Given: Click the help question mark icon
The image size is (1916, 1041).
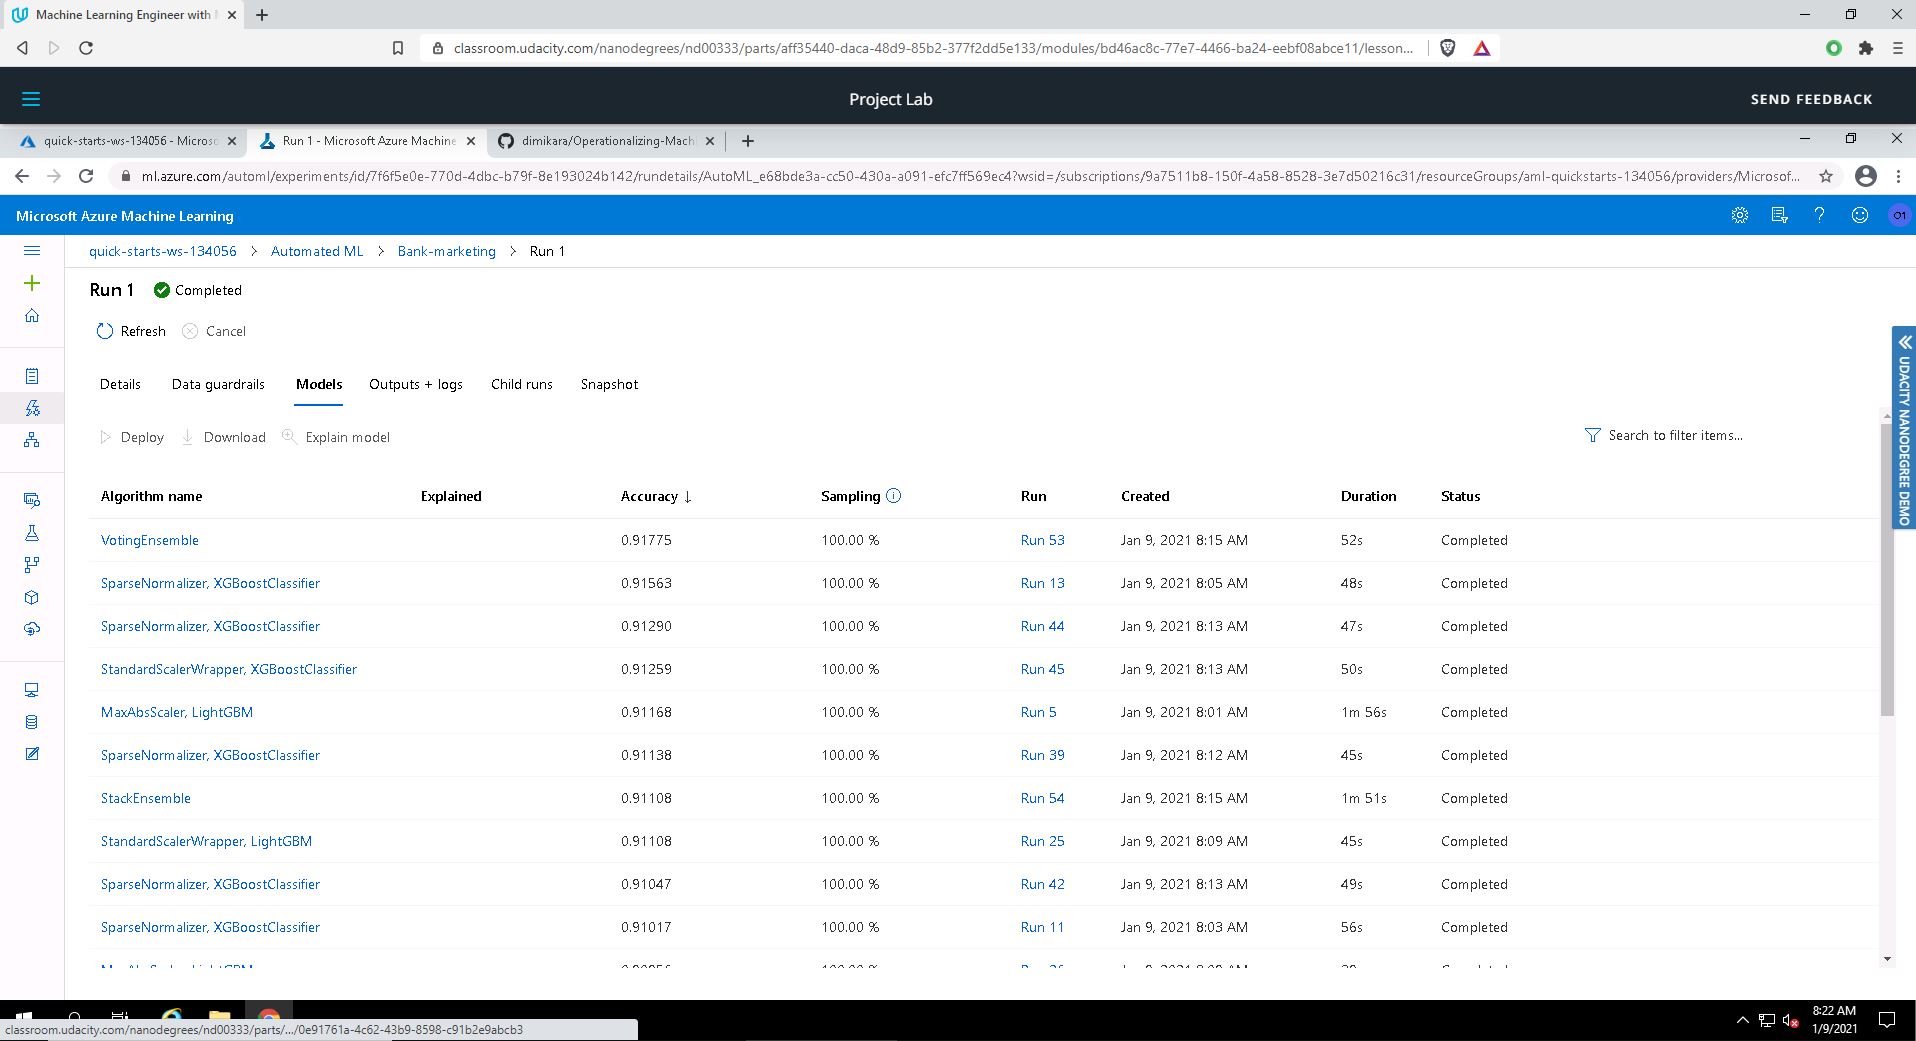Looking at the screenshot, I should click(x=1819, y=216).
